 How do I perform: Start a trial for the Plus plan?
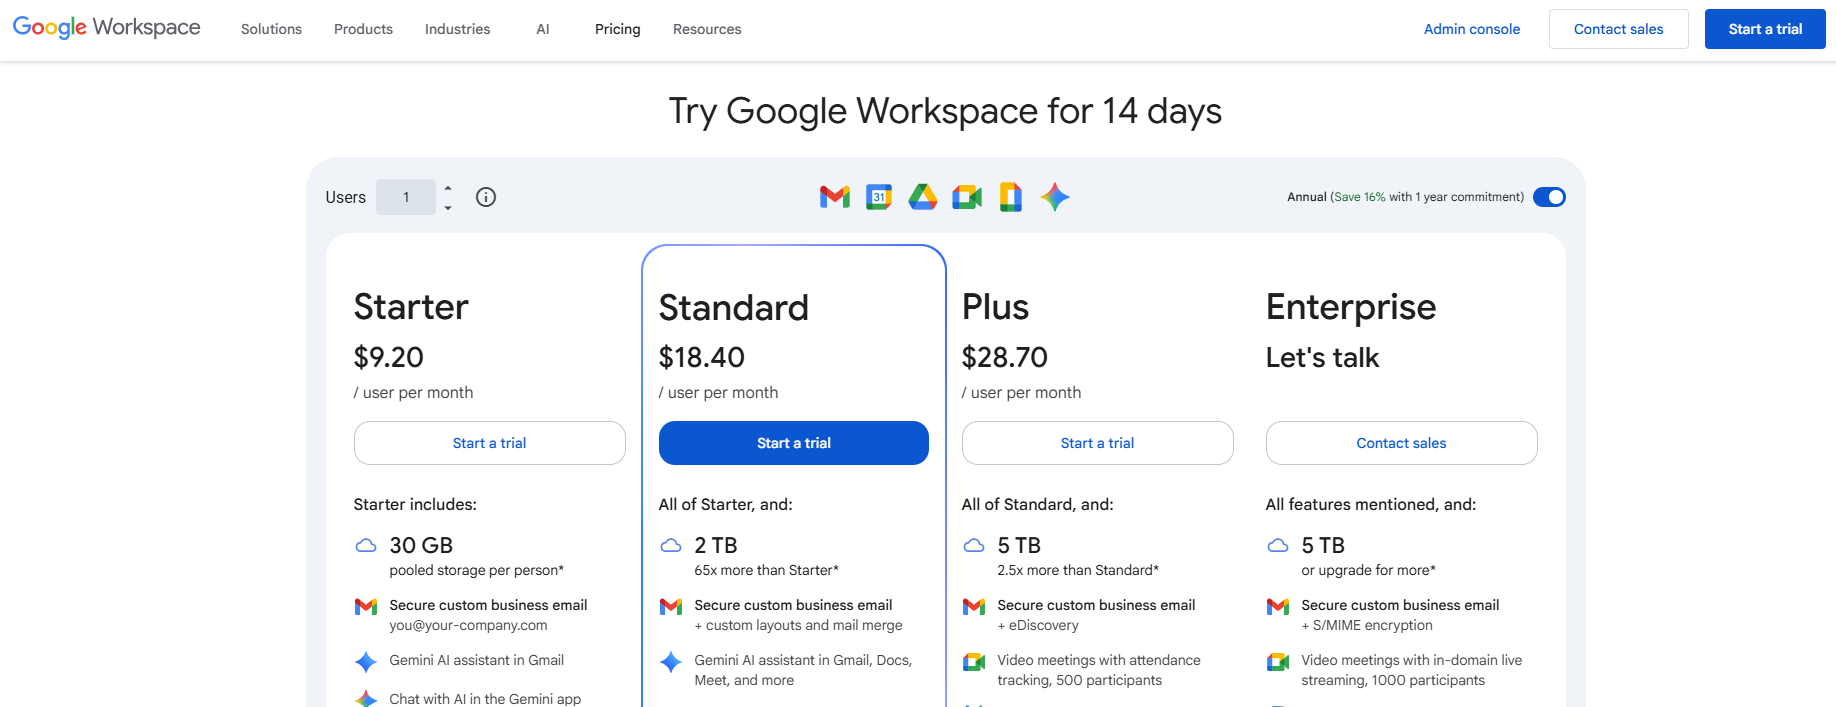(x=1098, y=443)
